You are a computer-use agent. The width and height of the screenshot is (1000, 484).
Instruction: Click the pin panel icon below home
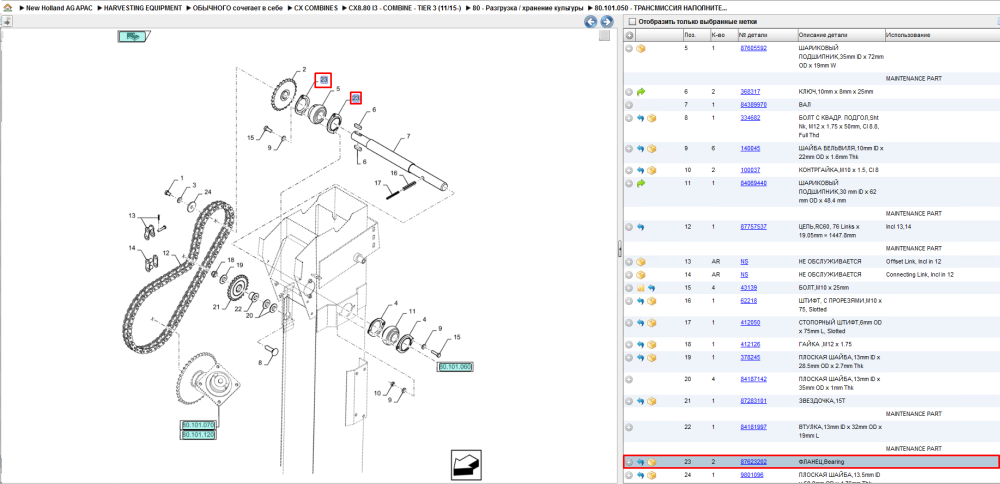click(x=7, y=21)
